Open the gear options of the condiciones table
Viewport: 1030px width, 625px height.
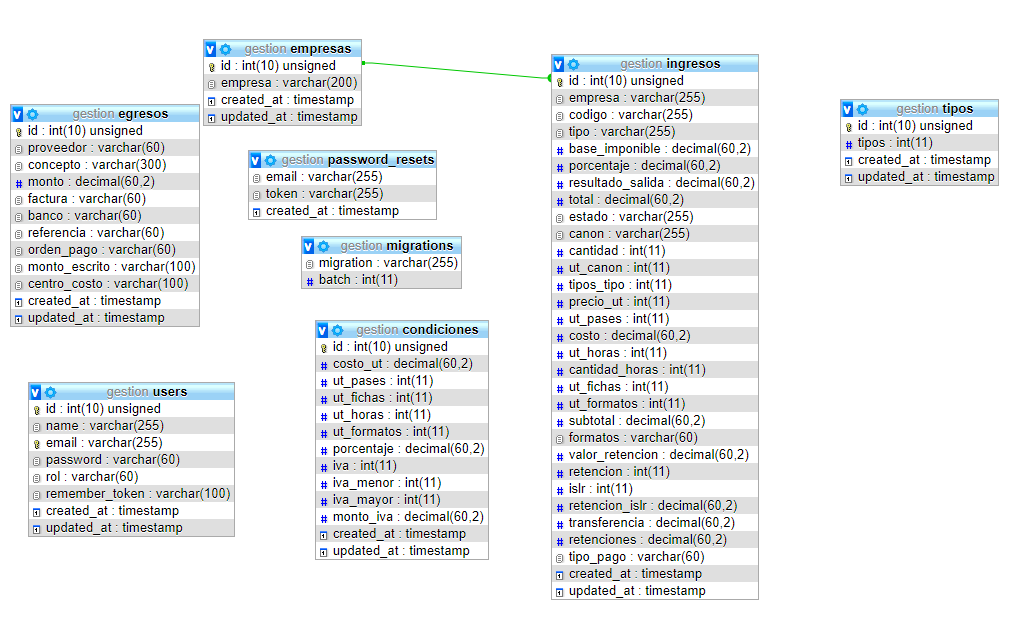click(338, 331)
